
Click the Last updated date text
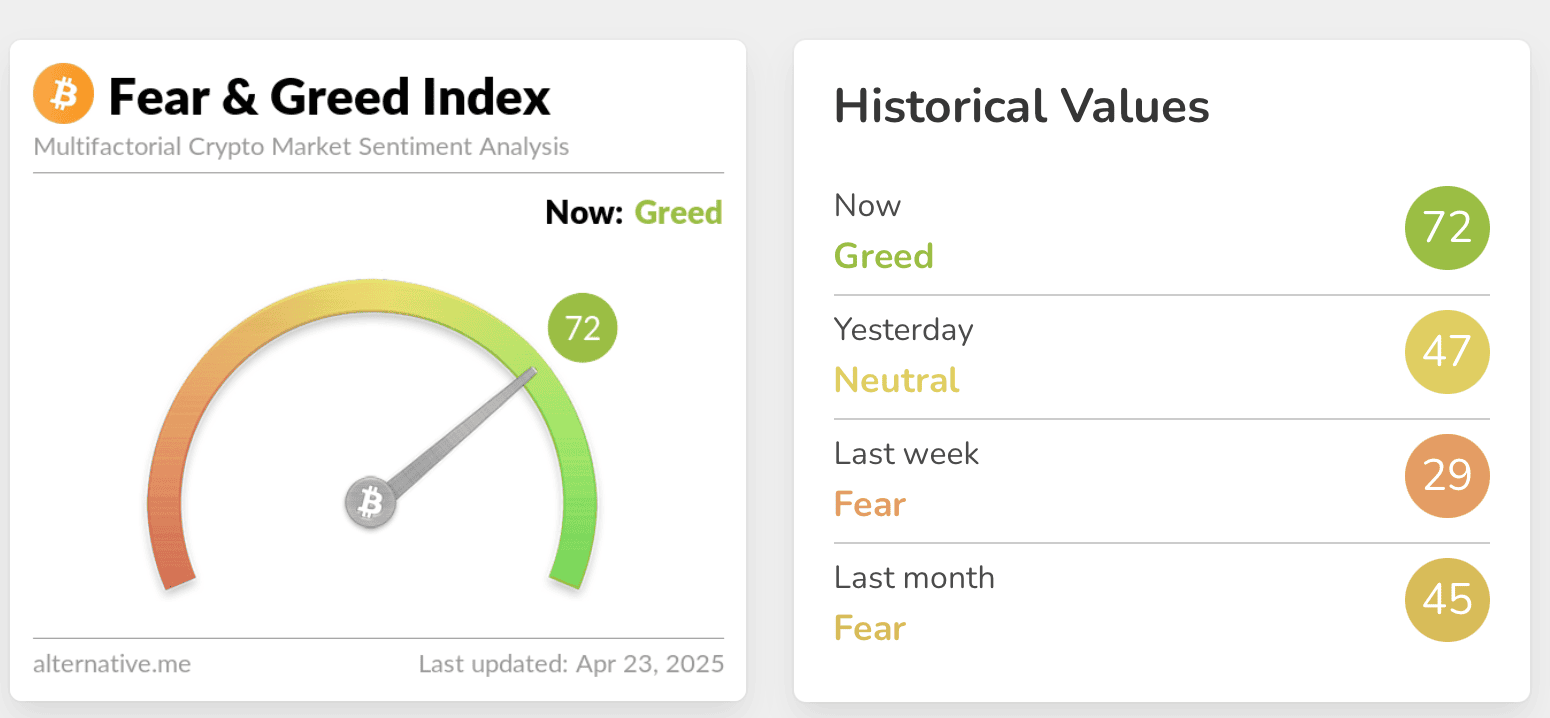tap(571, 664)
